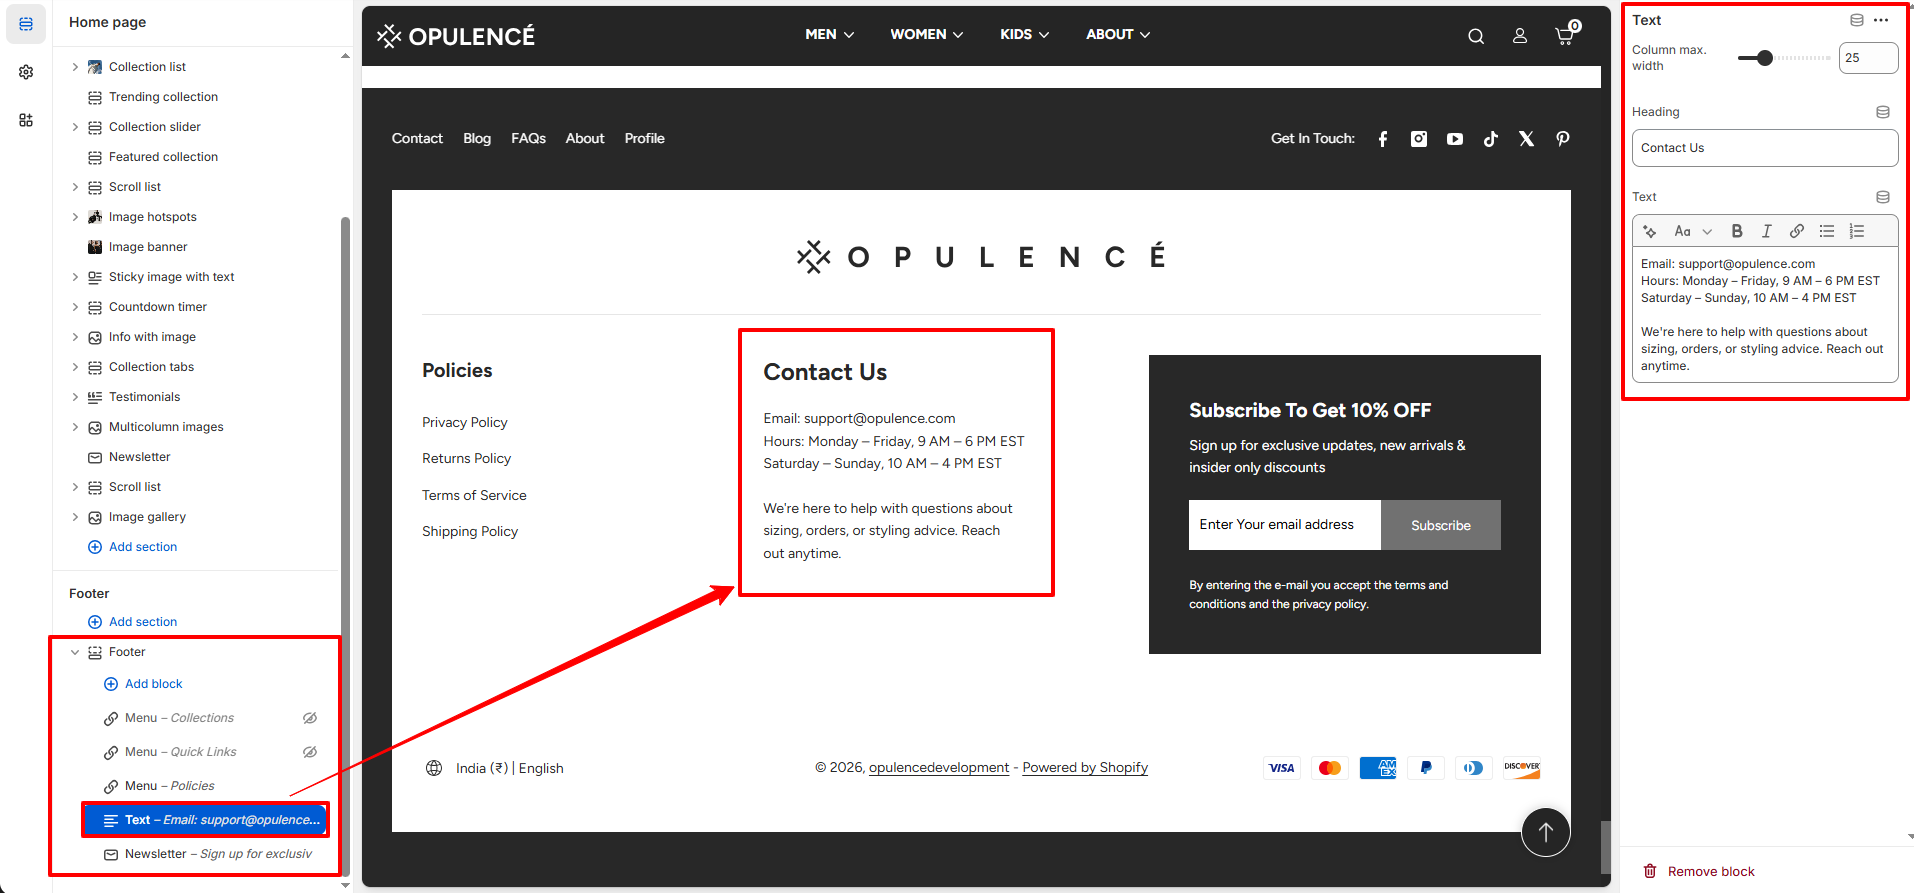Toggle bold in the text editor
Screen dimensions: 1914x893
pyautogui.click(x=1737, y=231)
